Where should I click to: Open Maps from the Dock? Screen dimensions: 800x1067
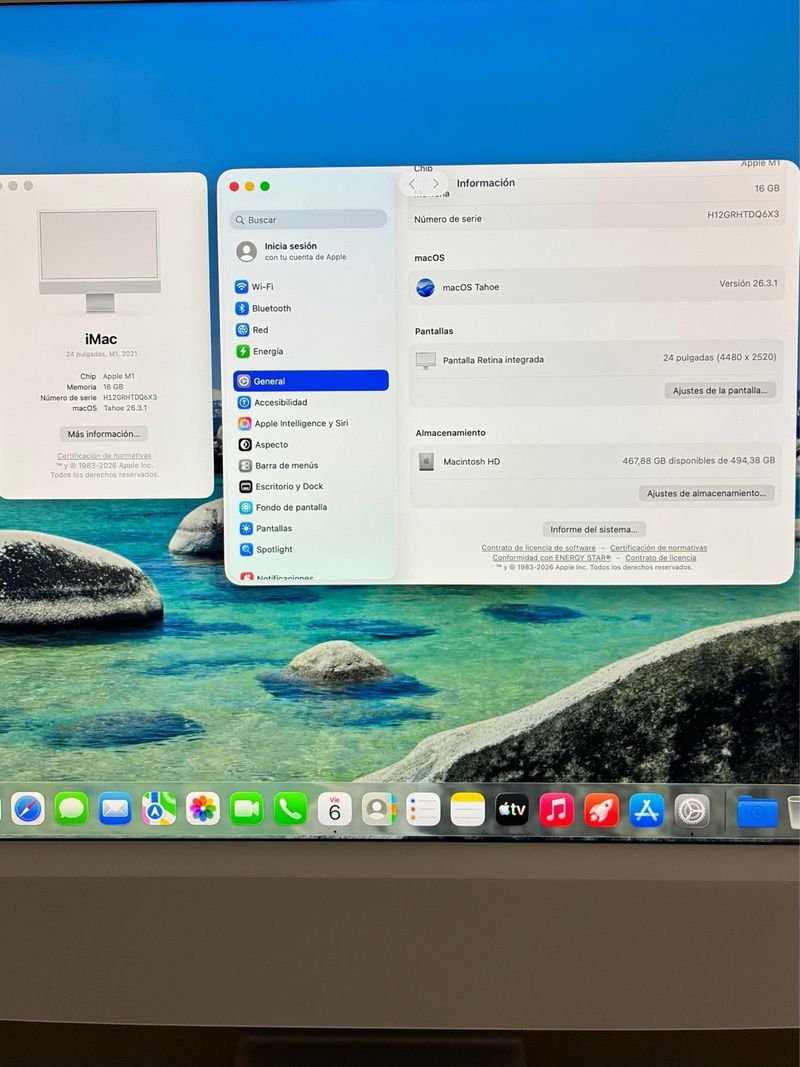tap(159, 809)
